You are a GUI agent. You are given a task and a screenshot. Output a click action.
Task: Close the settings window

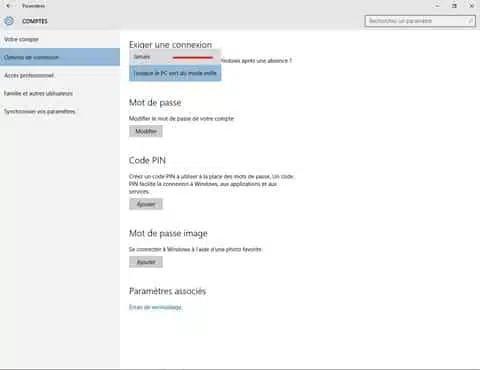point(472,6)
